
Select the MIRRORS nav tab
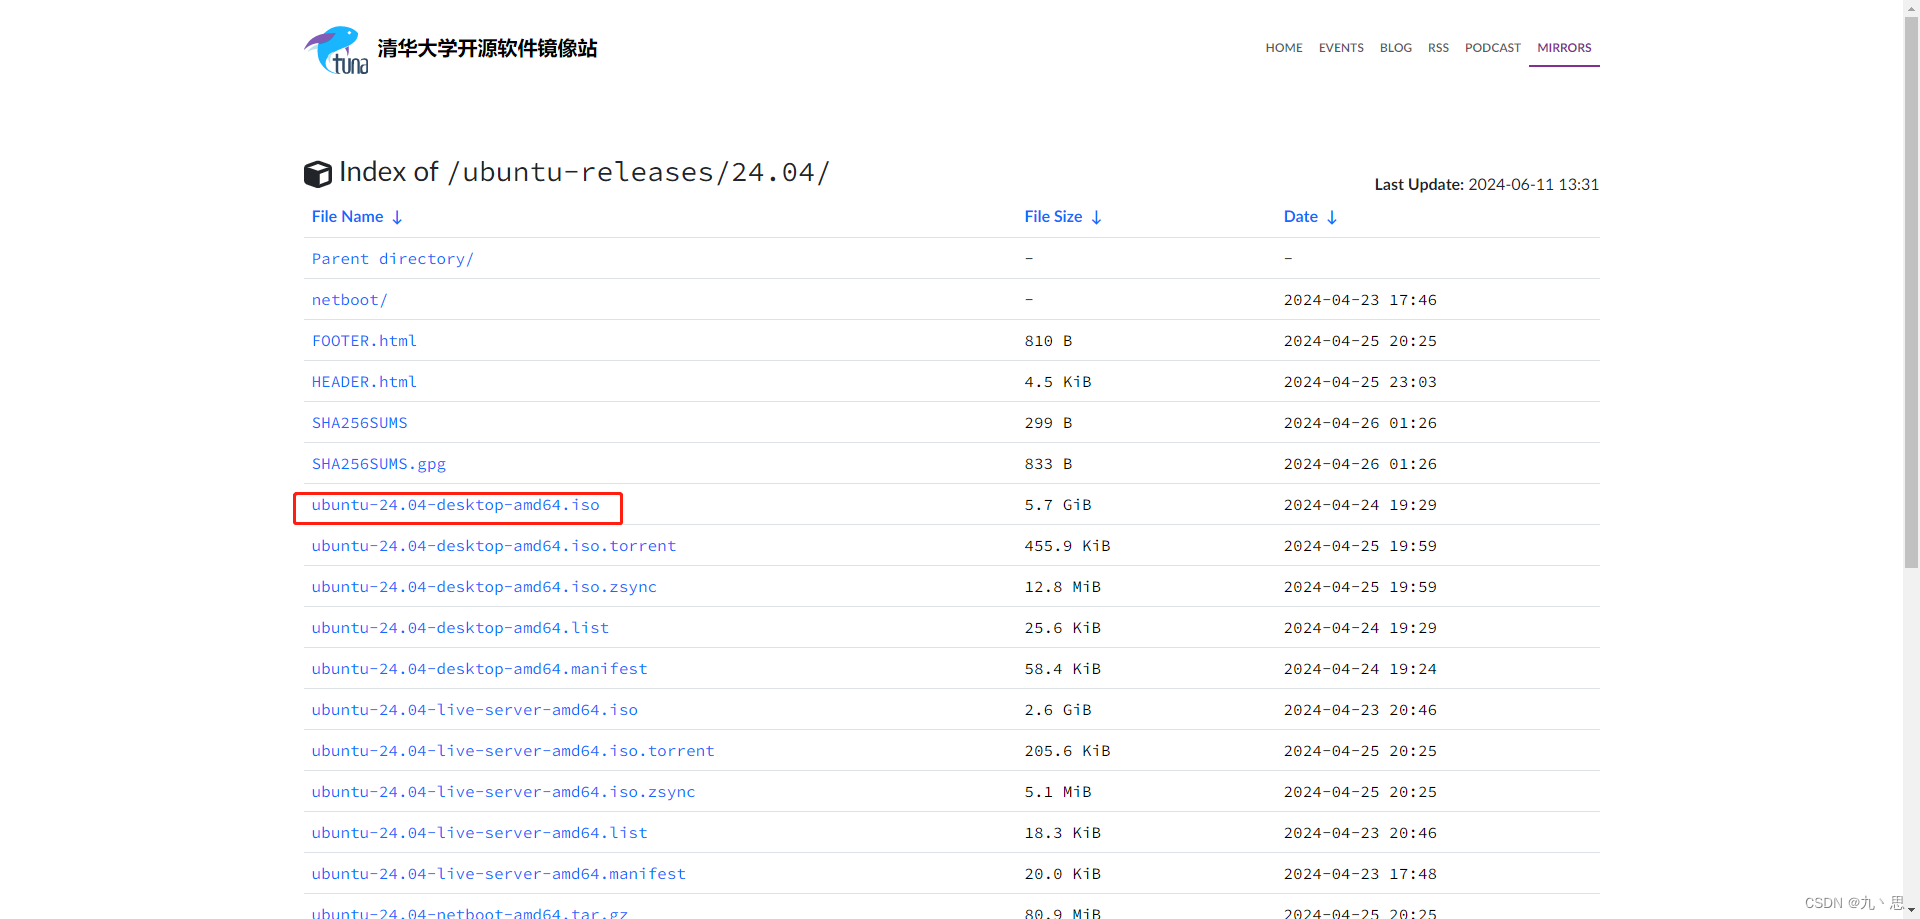(1564, 48)
